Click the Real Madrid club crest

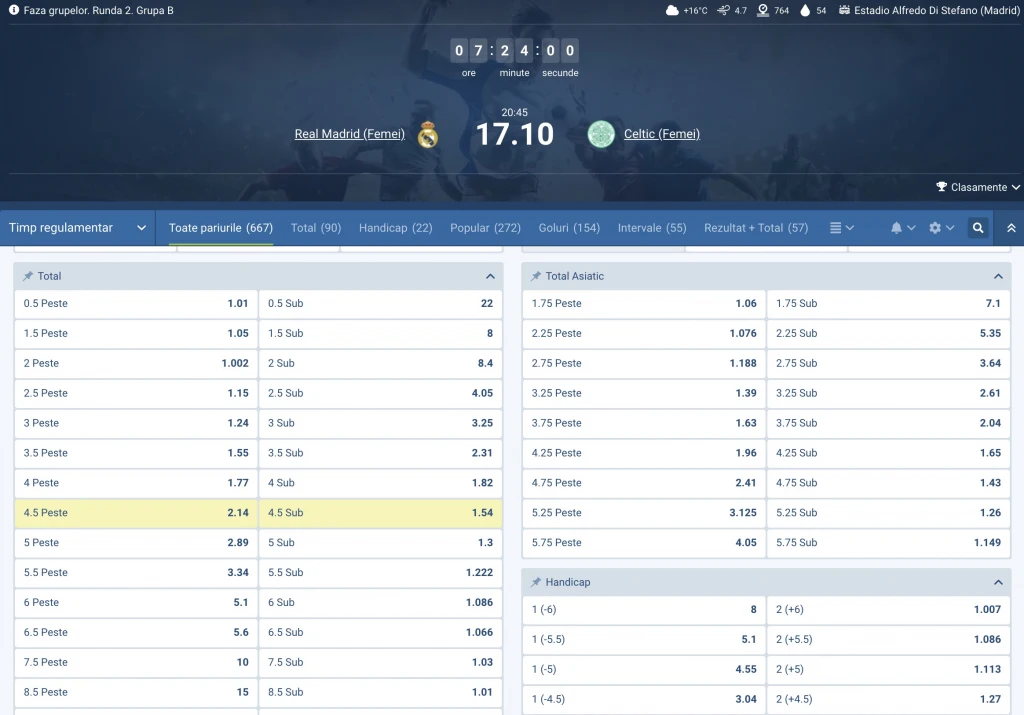[x=428, y=134]
